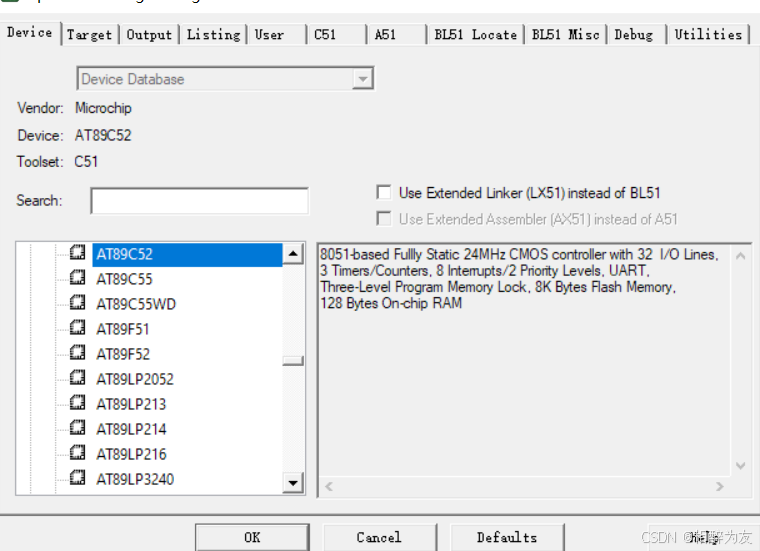Click the chip icon beside AT89LP3240
This screenshot has height=551, width=760.
point(78,478)
